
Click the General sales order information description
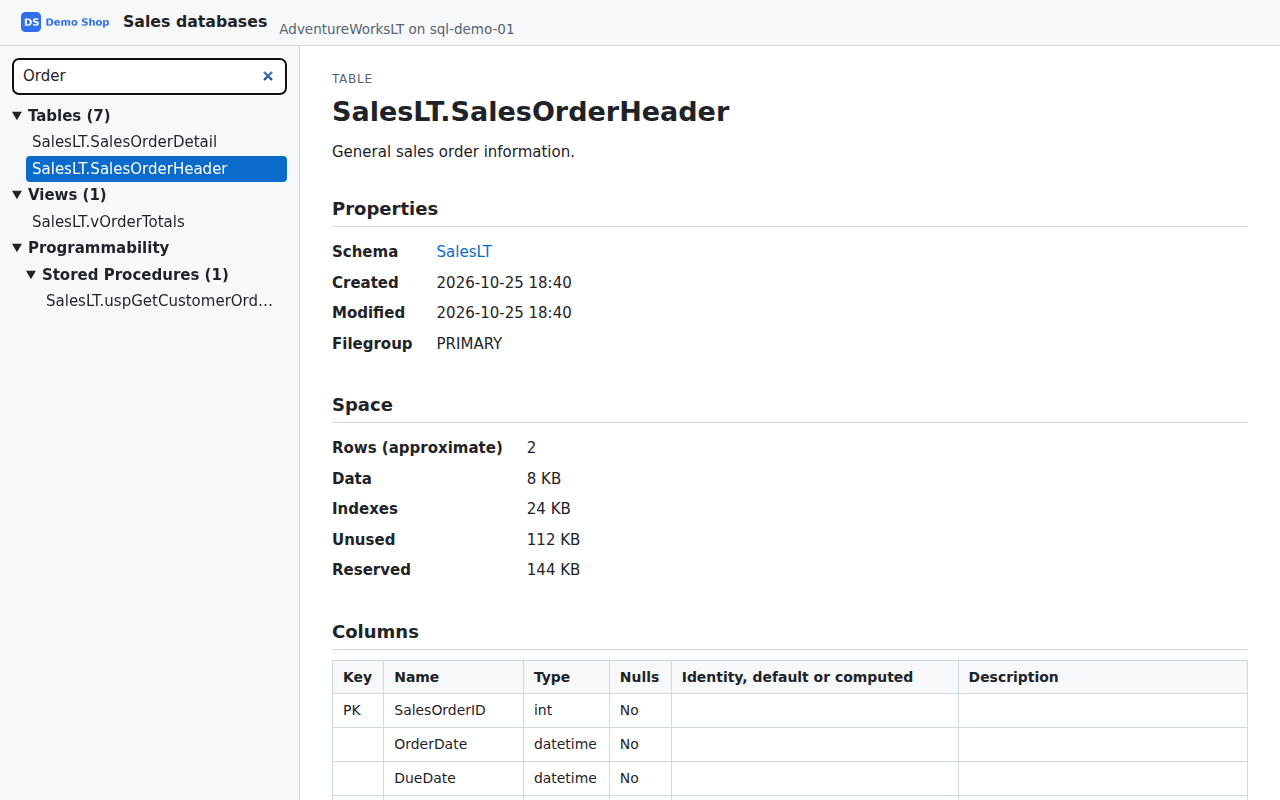[x=453, y=152]
